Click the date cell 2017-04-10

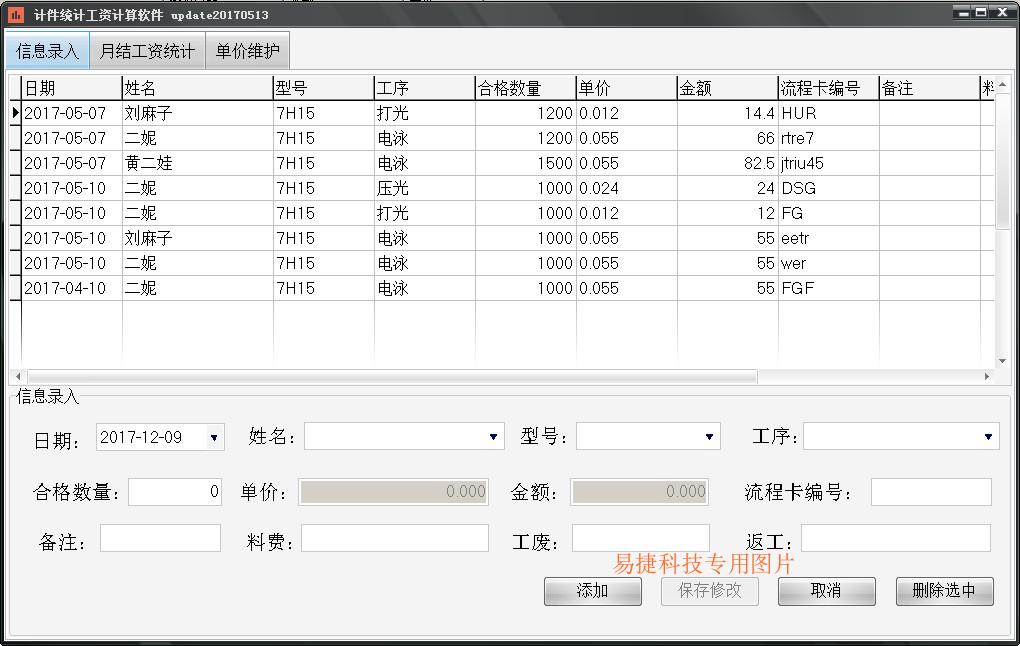72,288
